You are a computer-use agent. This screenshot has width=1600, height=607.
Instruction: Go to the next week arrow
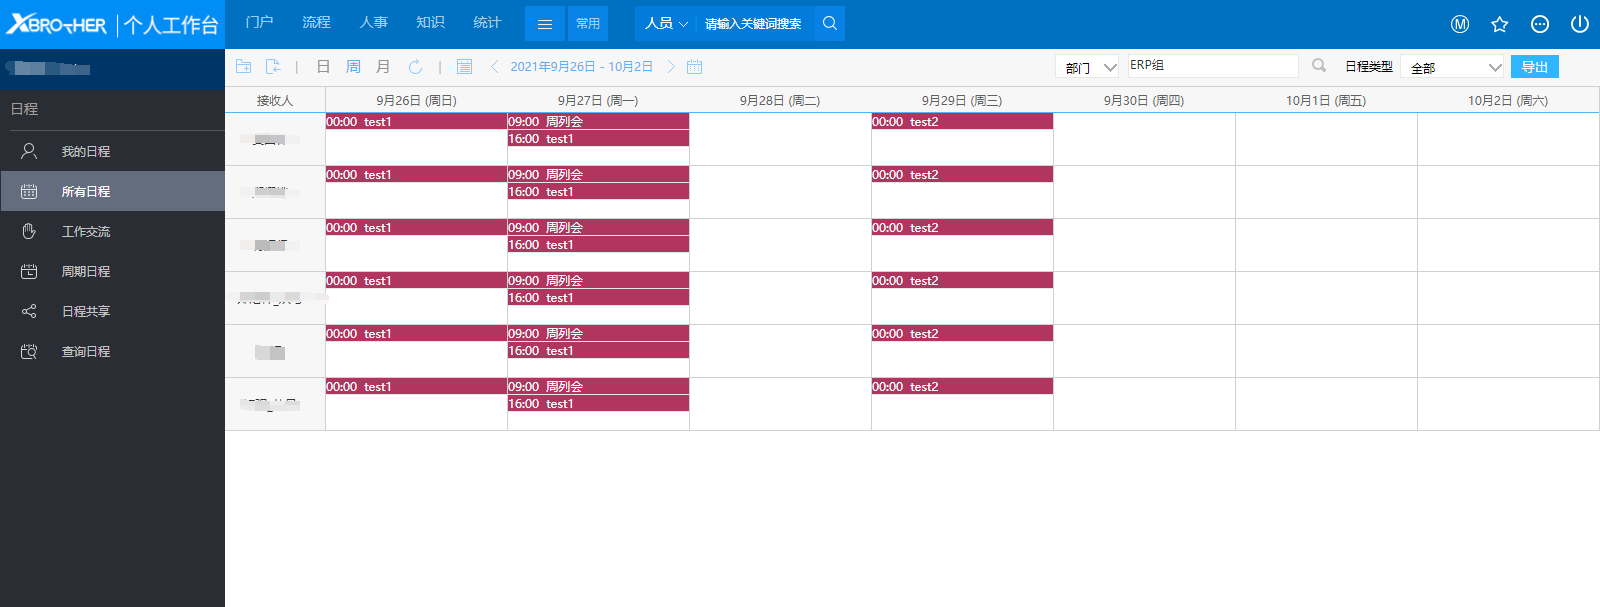pos(671,67)
